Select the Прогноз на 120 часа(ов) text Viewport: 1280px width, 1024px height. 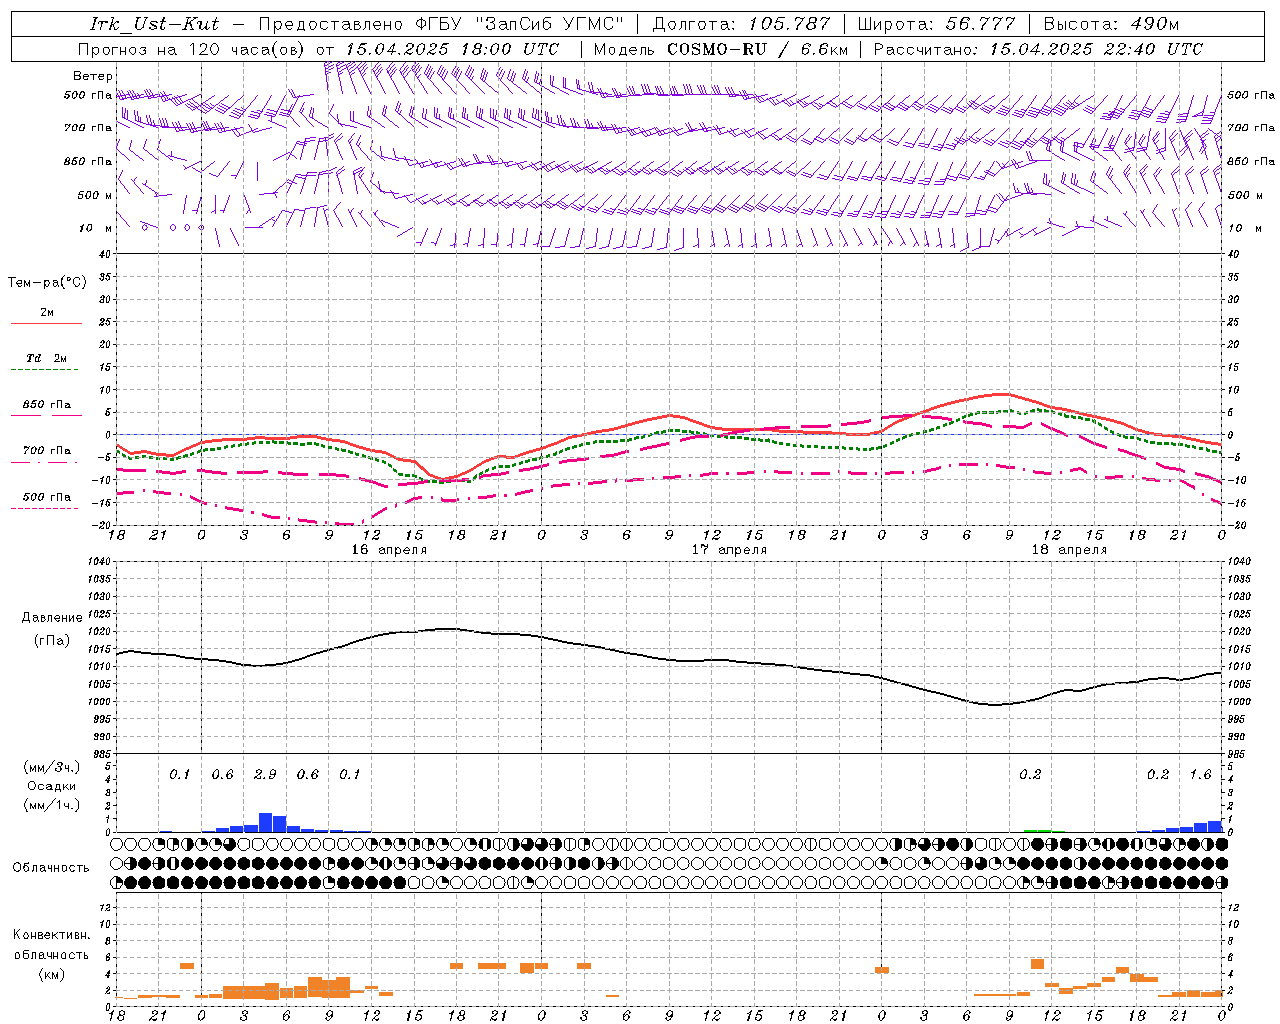click(x=192, y=49)
